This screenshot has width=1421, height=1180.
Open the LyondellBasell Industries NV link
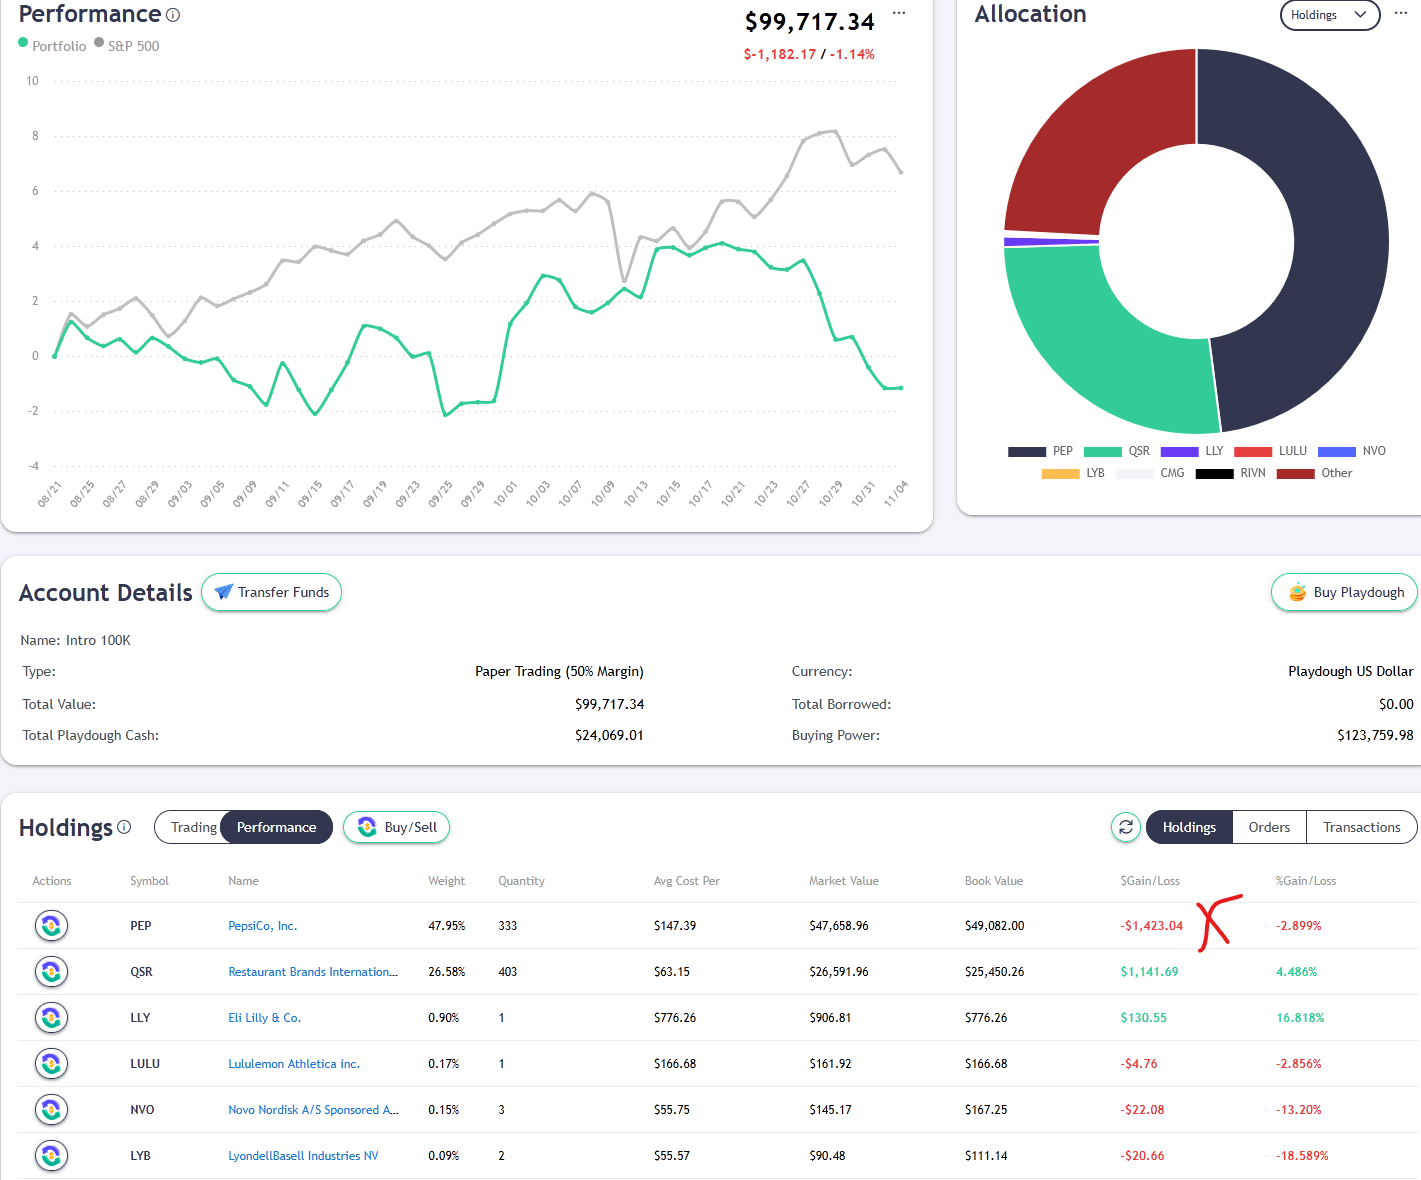pos(303,1156)
